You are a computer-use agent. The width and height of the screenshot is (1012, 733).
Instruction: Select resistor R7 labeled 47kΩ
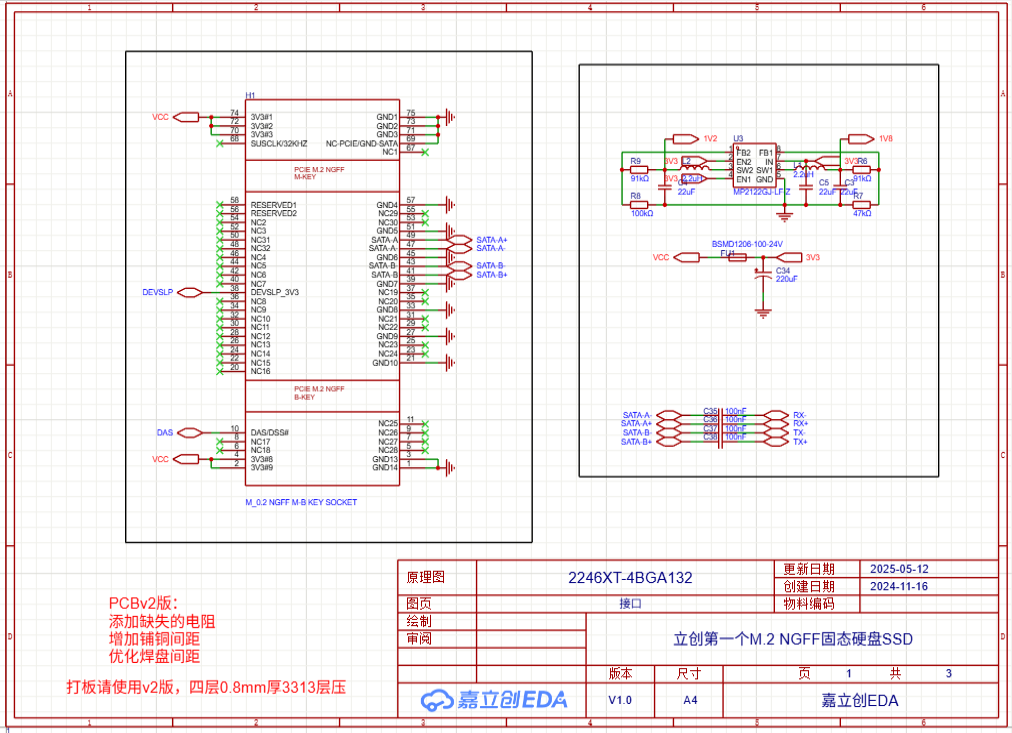point(861,203)
